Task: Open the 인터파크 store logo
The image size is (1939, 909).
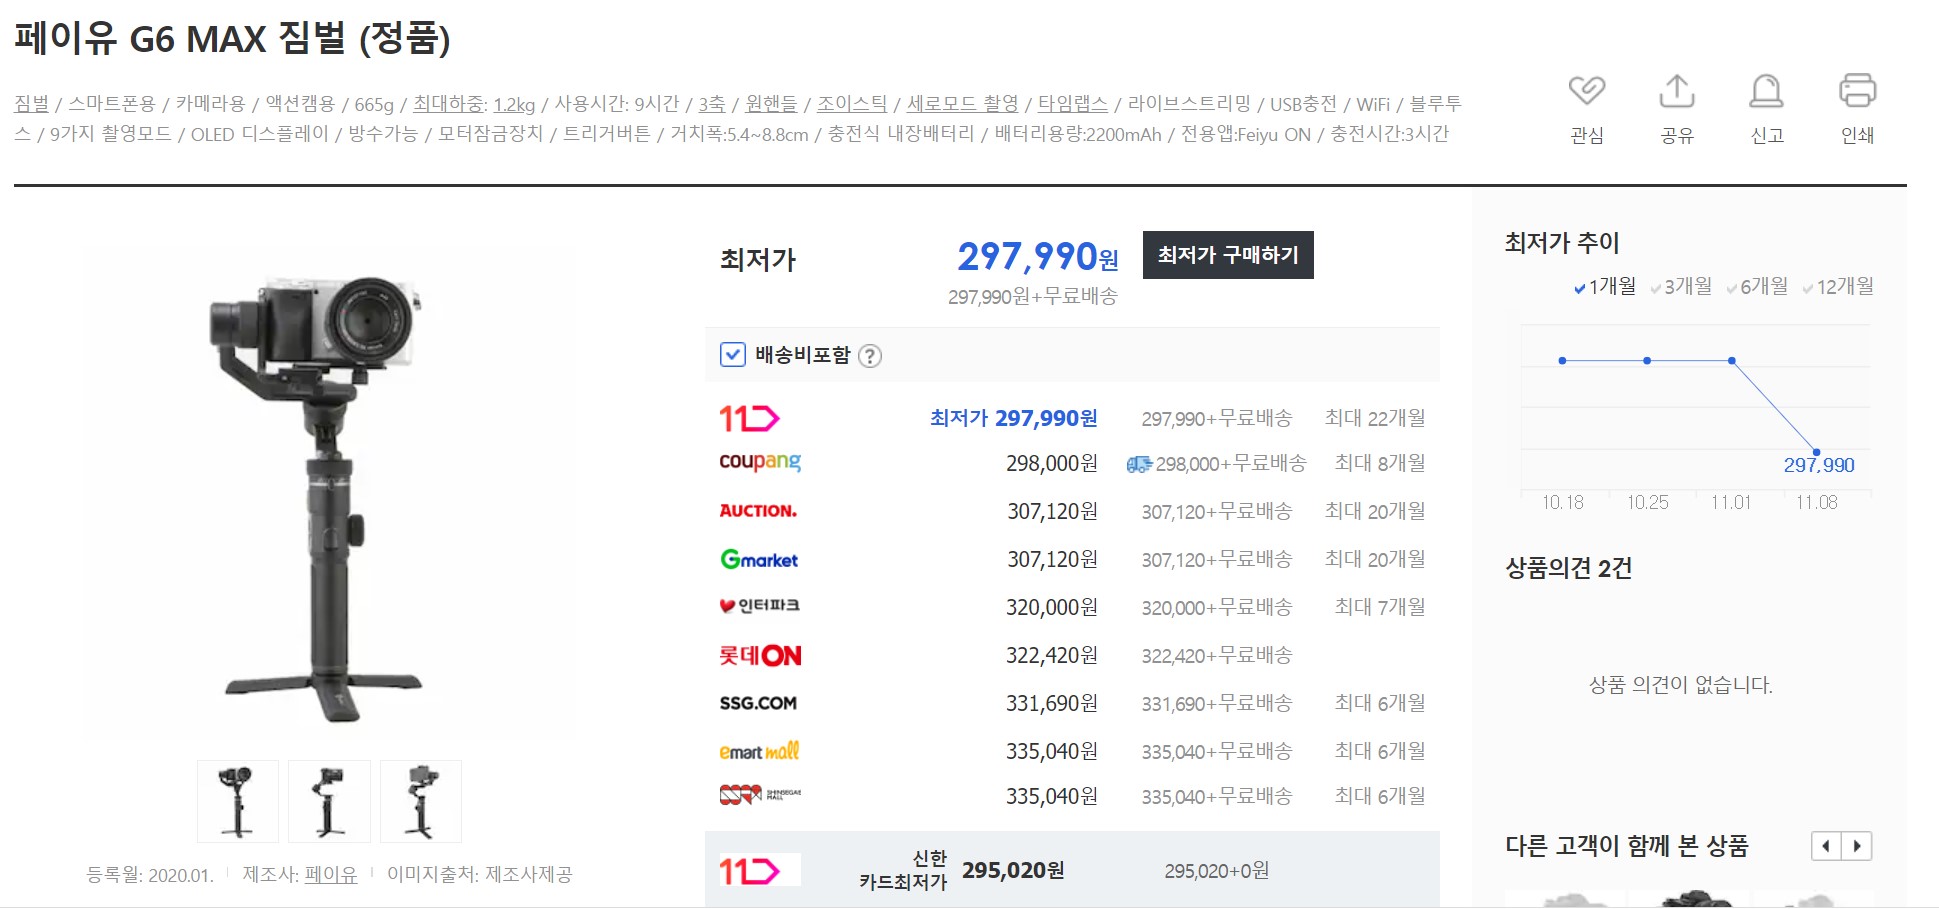Action: (759, 606)
